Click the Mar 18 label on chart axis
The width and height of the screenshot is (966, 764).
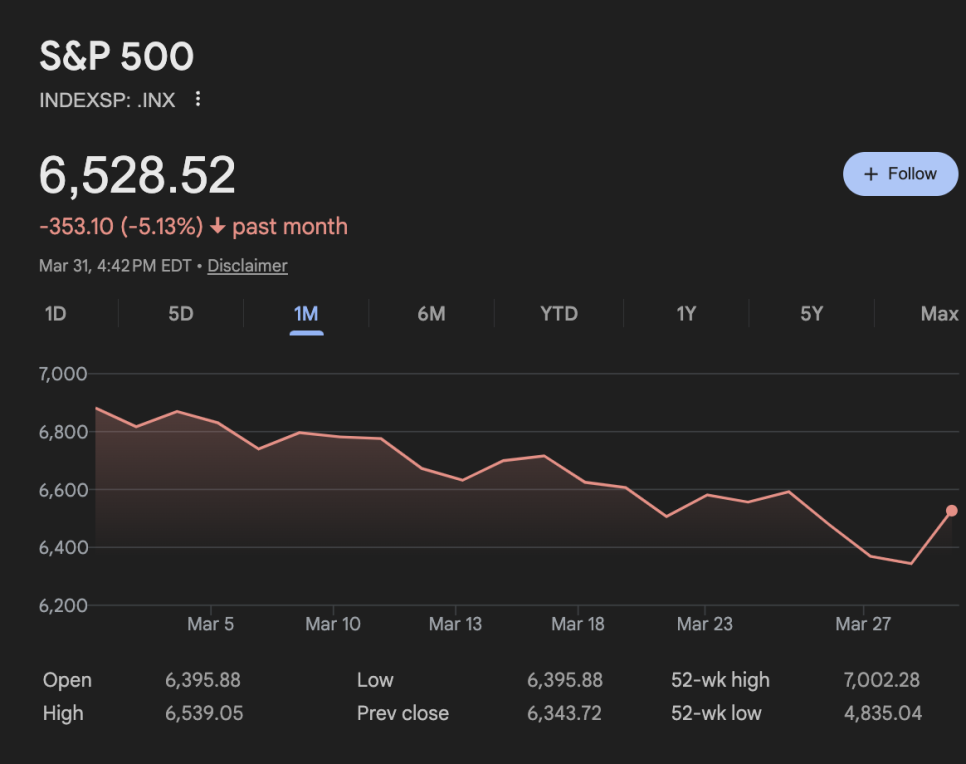pos(578,624)
